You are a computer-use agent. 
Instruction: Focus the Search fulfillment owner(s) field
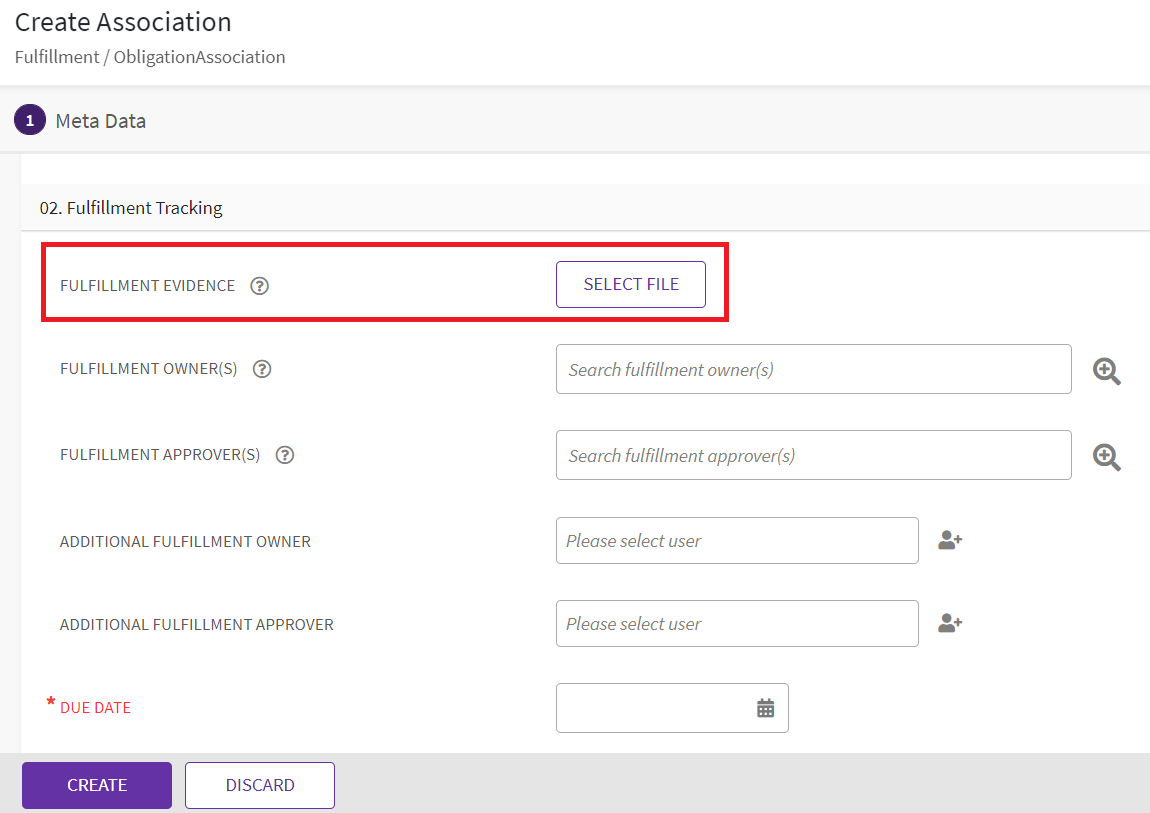pos(813,370)
